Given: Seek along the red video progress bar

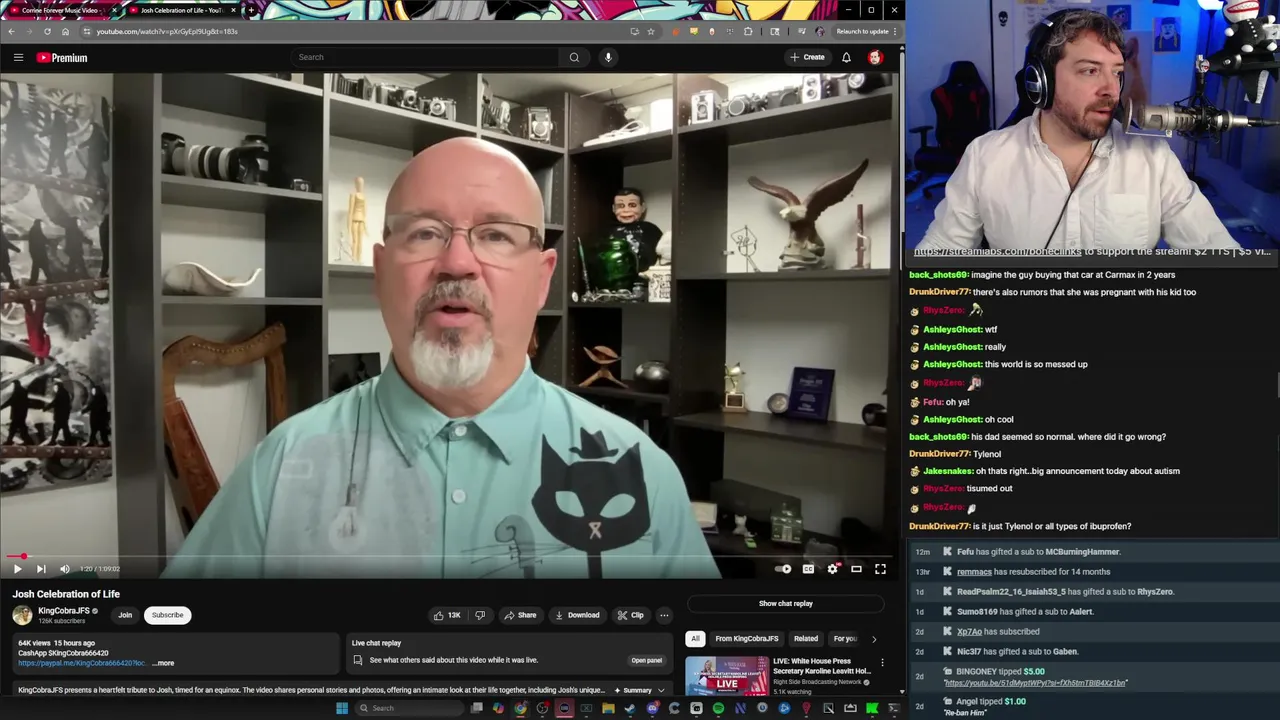Looking at the screenshot, I should (448, 556).
